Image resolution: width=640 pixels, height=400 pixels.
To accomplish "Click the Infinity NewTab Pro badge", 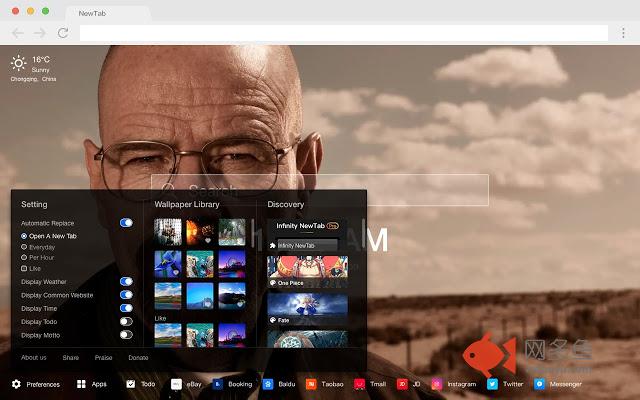I will tap(333, 226).
